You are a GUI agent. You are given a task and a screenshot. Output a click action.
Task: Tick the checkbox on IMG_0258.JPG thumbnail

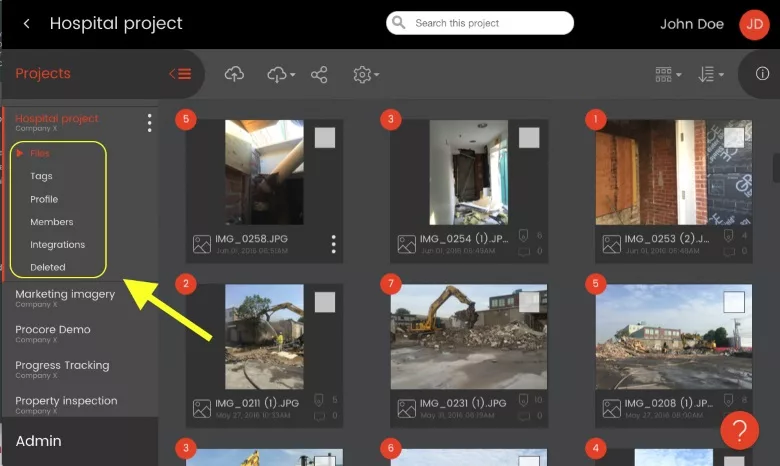point(325,138)
